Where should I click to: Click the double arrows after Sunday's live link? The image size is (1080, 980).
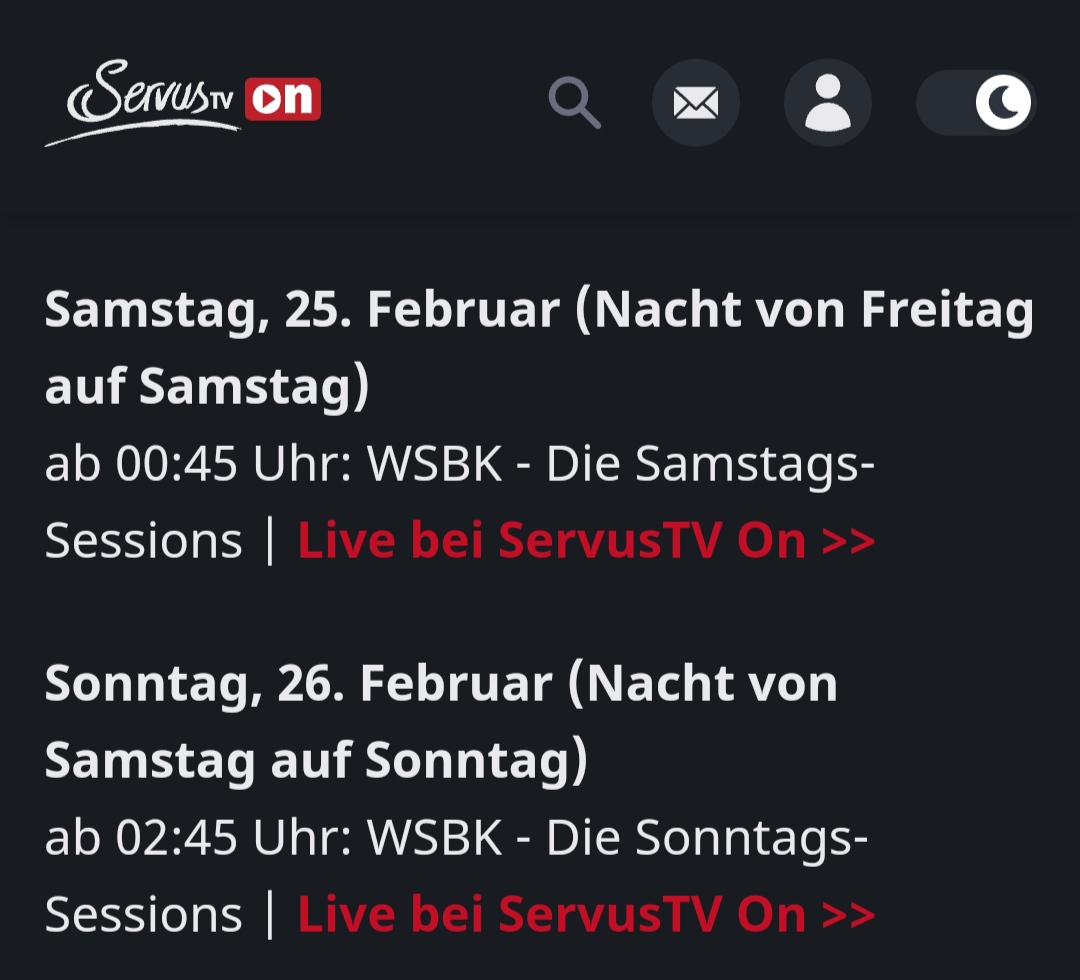[x=848, y=915]
